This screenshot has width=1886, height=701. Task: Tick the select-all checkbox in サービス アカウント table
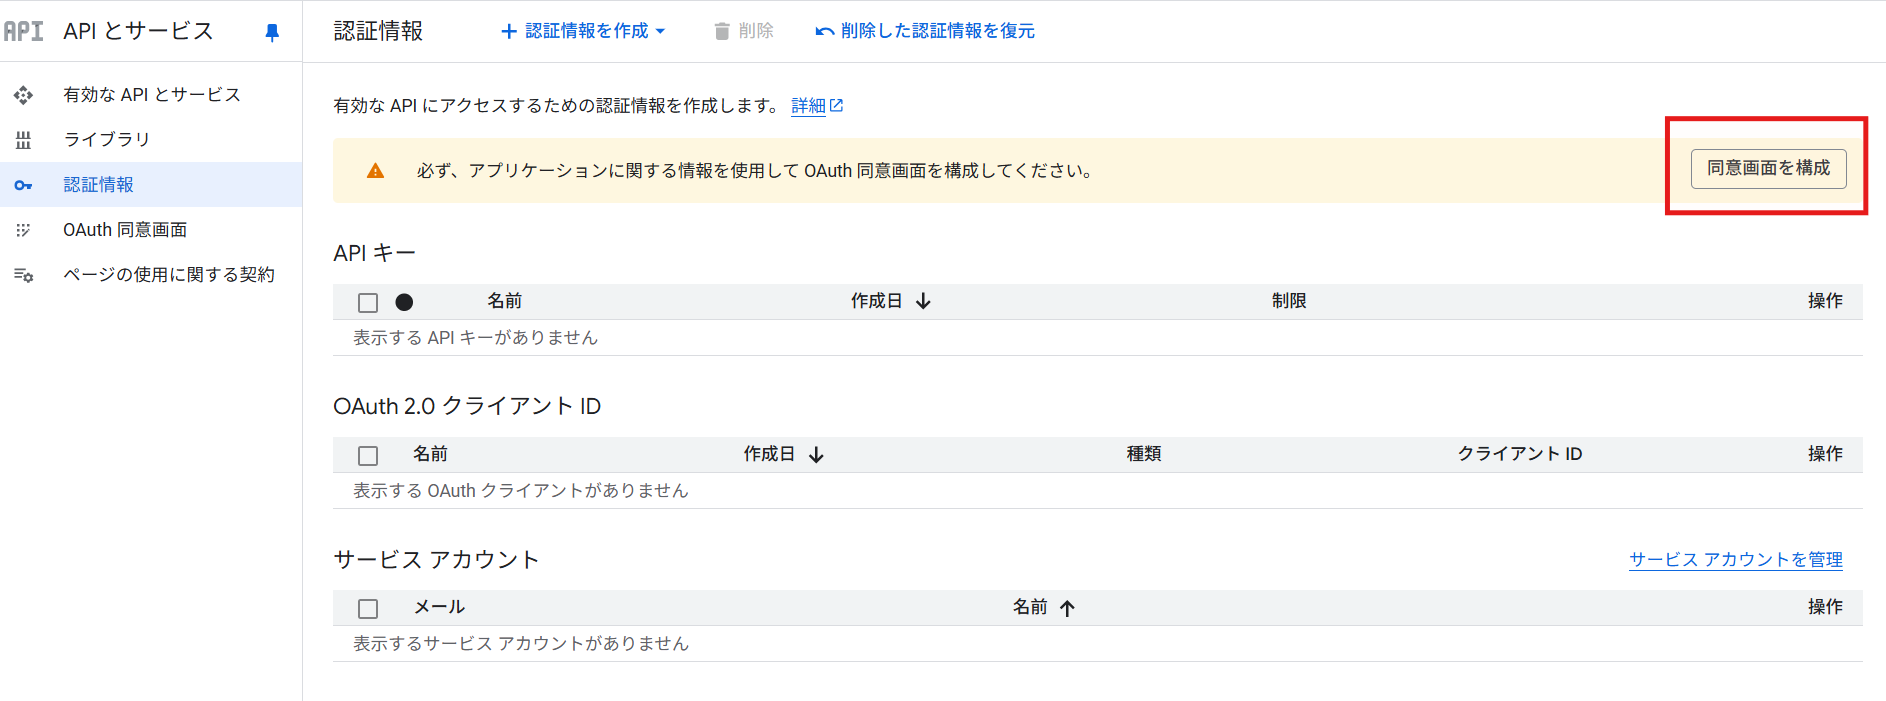tap(368, 608)
